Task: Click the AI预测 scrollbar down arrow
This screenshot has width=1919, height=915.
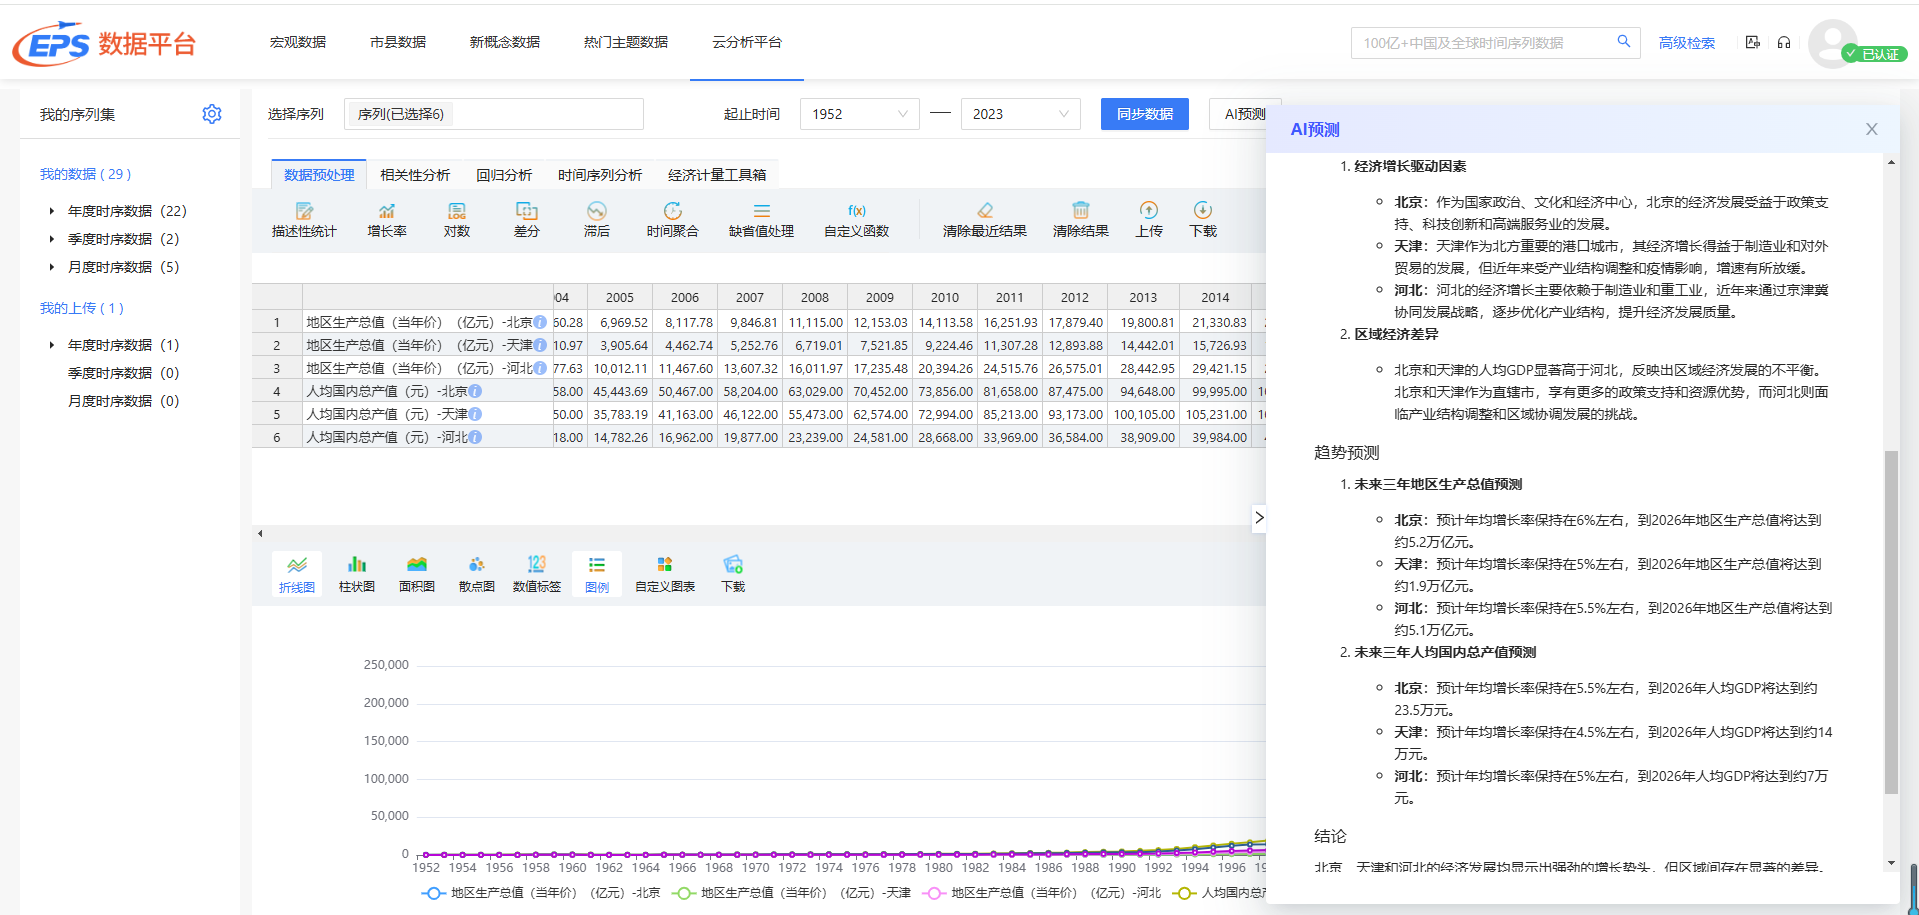Action: coord(1891,863)
